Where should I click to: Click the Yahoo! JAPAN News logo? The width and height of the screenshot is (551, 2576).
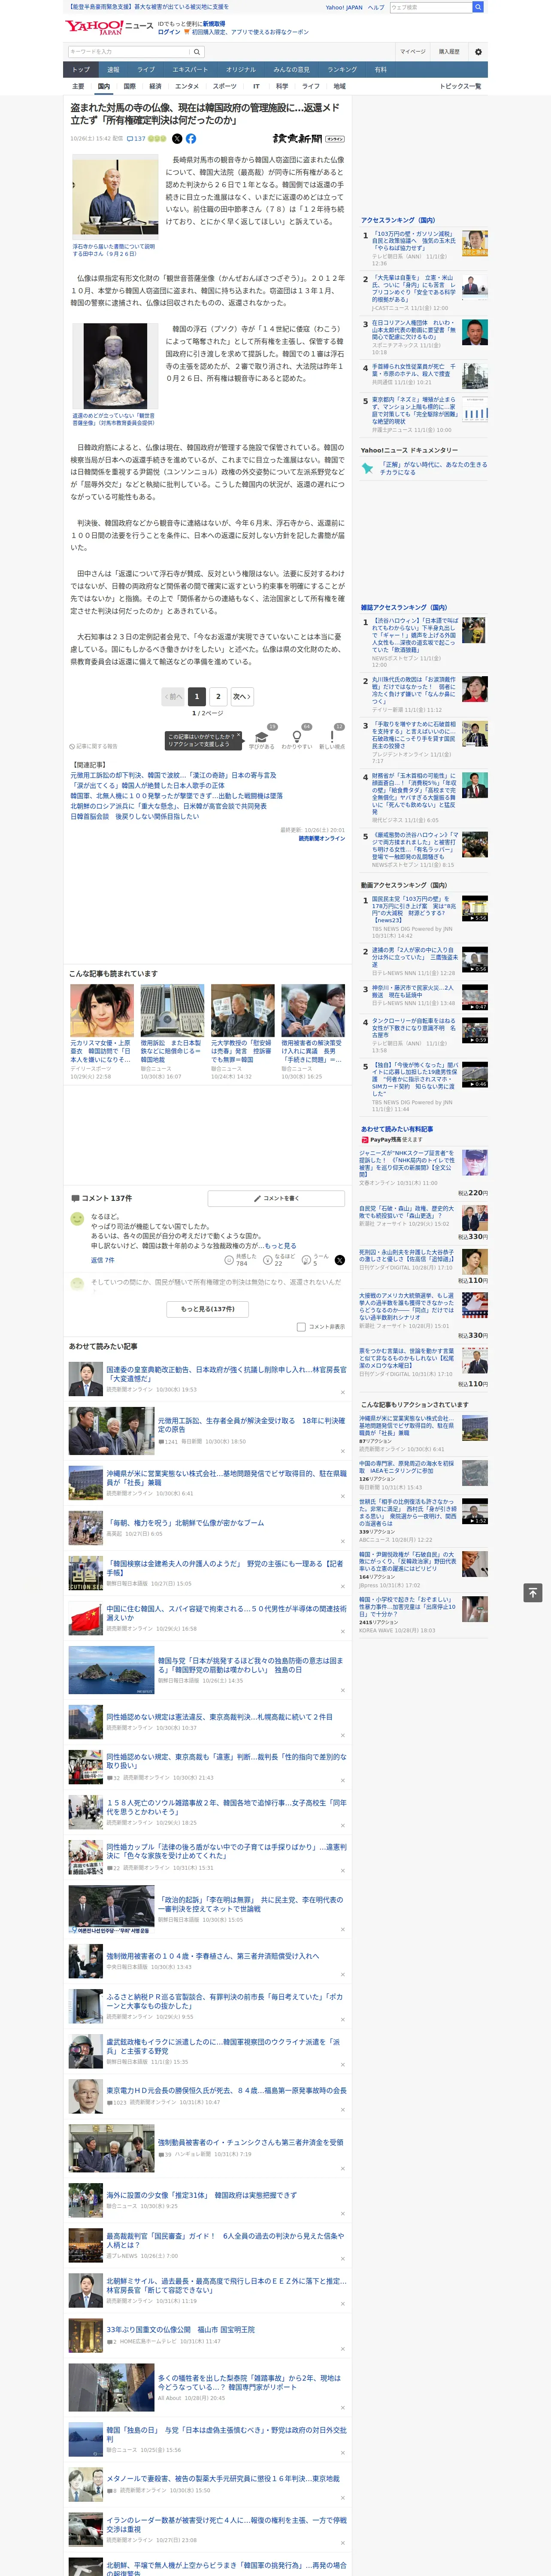coord(109,27)
